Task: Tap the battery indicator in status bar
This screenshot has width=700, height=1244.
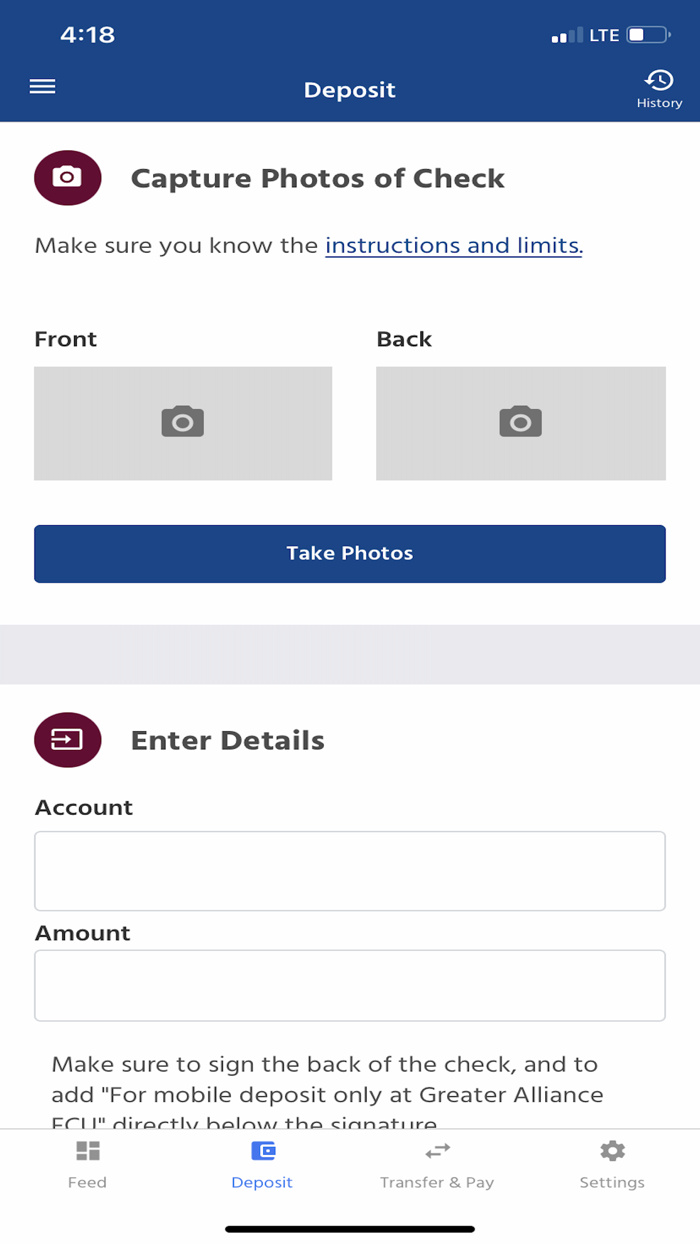Action: tap(648, 35)
